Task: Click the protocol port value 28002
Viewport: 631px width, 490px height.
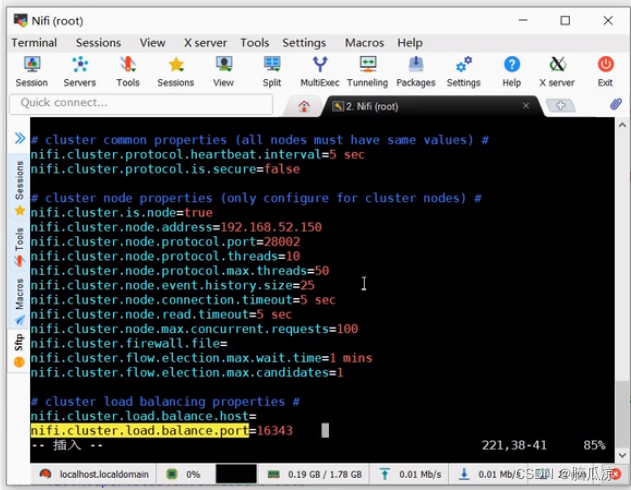Action: coord(282,242)
